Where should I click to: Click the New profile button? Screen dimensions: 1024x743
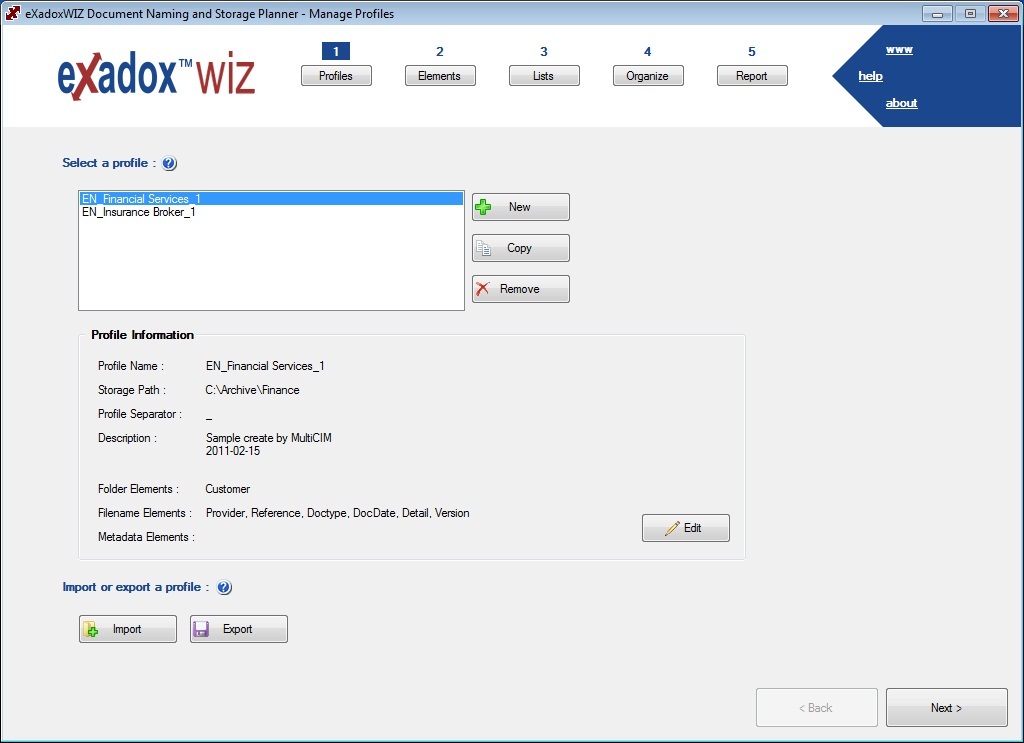(520, 207)
